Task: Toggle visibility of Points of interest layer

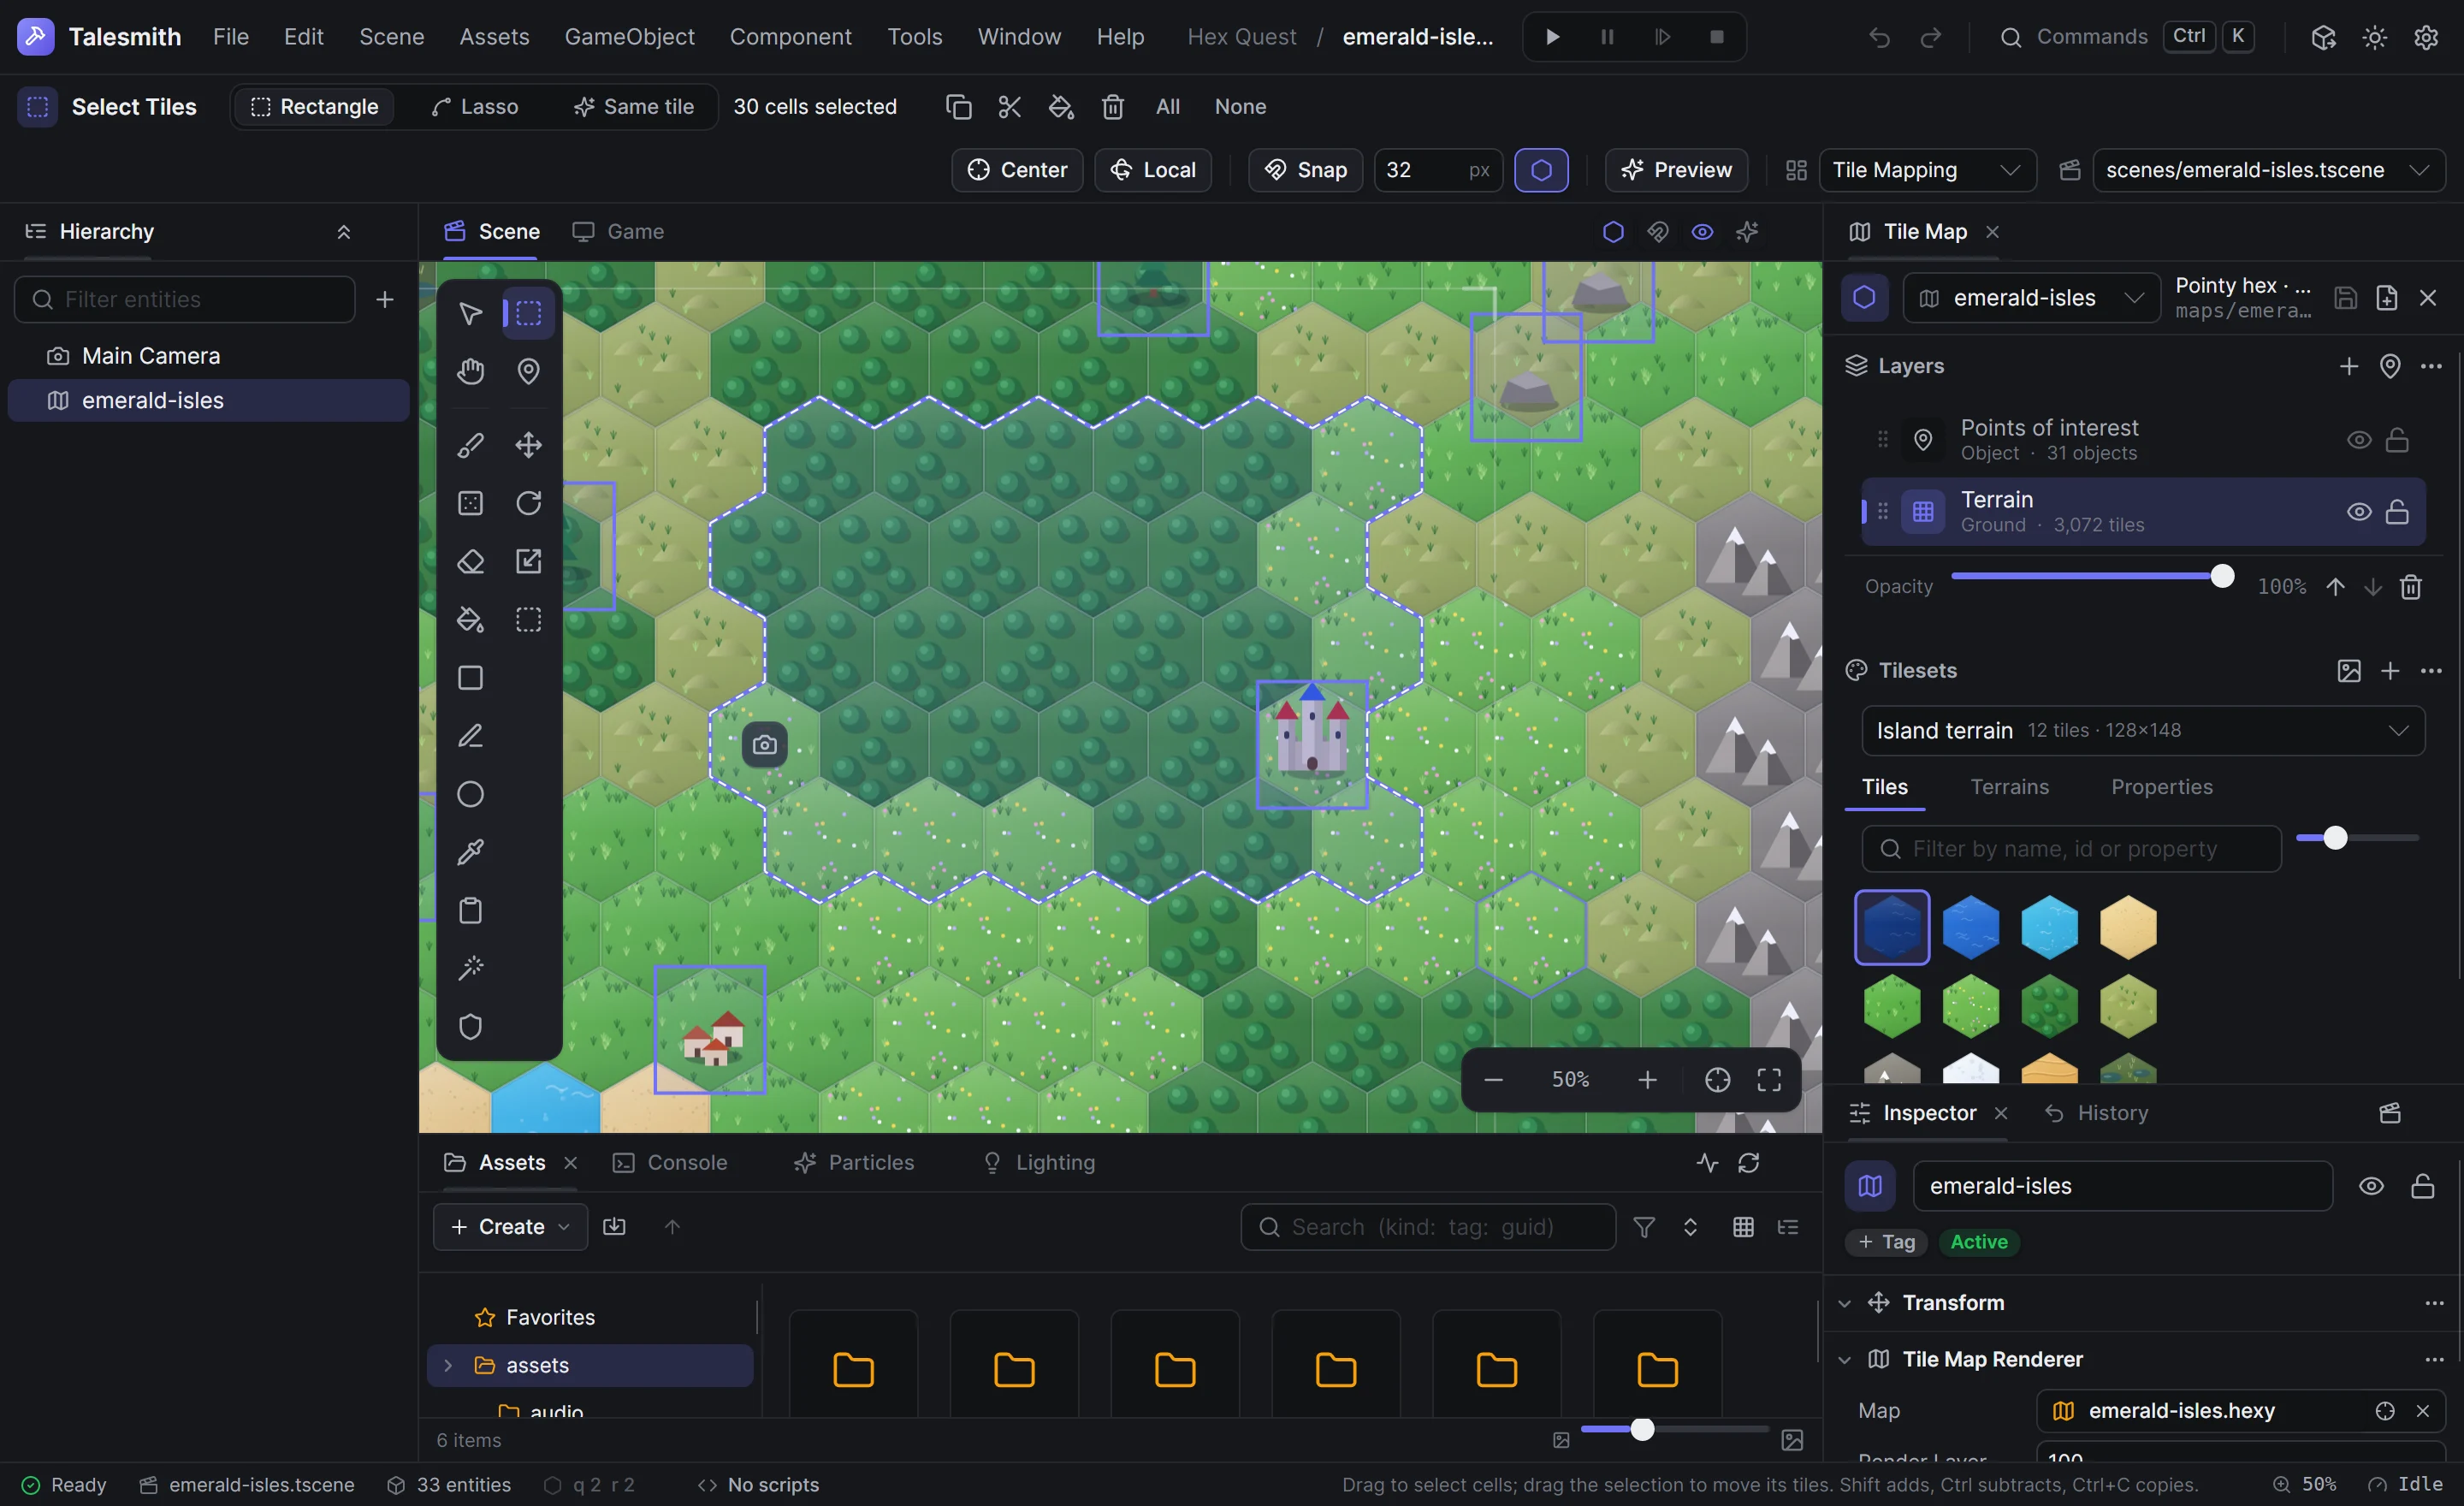Action: 2359,440
